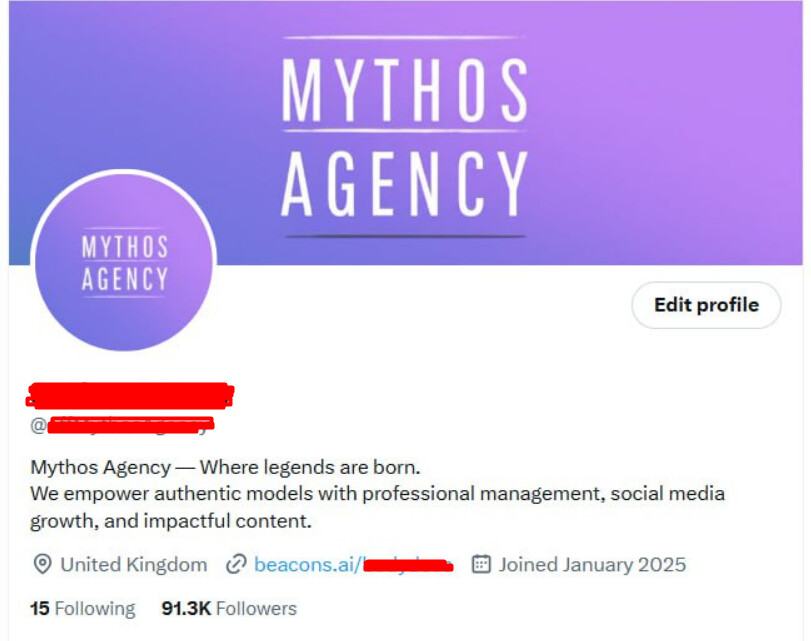This screenshot has width=811, height=641.
Task: Click the location pin icon
Action: click(x=42, y=564)
